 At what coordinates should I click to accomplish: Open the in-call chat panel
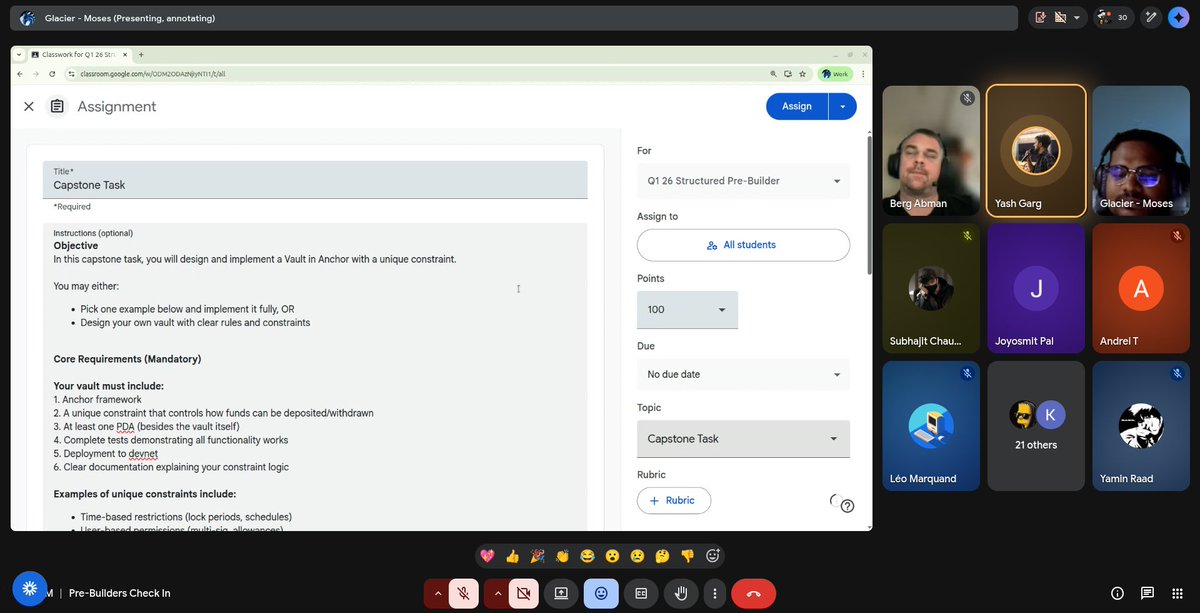pyautogui.click(x=1147, y=593)
